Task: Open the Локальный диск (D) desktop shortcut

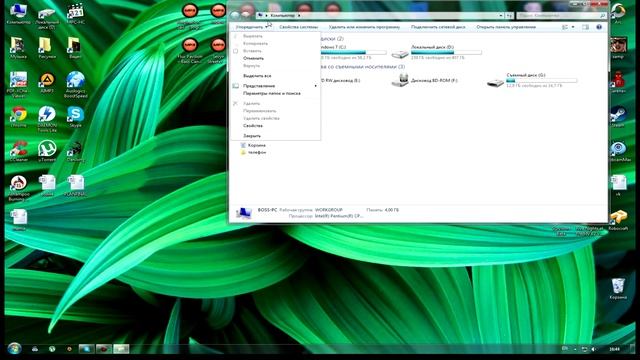Action: (x=47, y=16)
